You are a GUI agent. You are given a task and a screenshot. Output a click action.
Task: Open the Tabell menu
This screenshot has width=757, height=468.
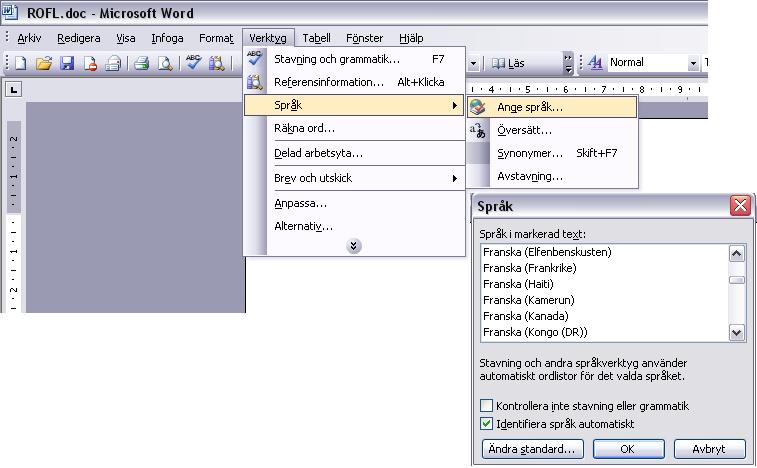[x=316, y=38]
